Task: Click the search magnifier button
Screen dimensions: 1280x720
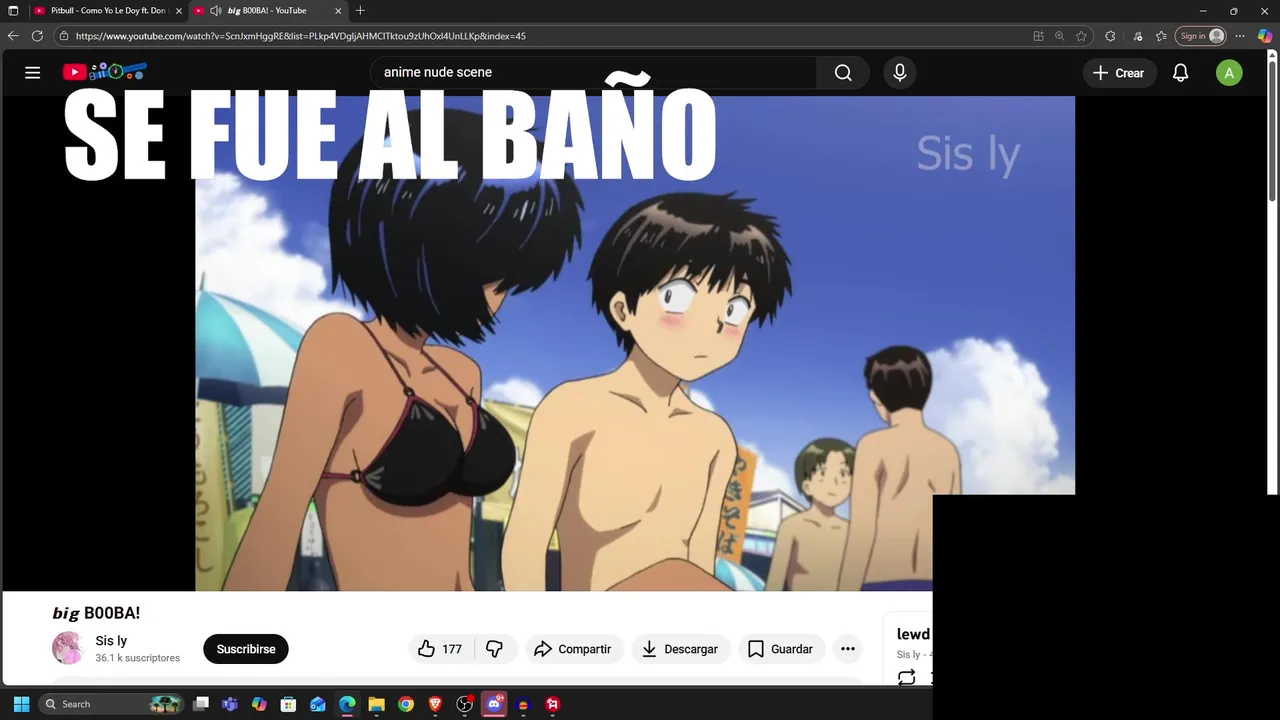Action: click(843, 73)
